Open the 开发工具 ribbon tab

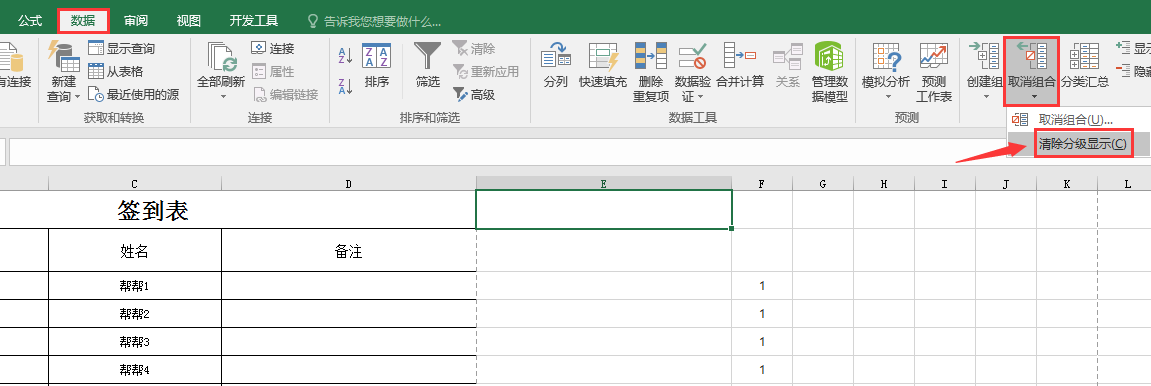pos(253,21)
